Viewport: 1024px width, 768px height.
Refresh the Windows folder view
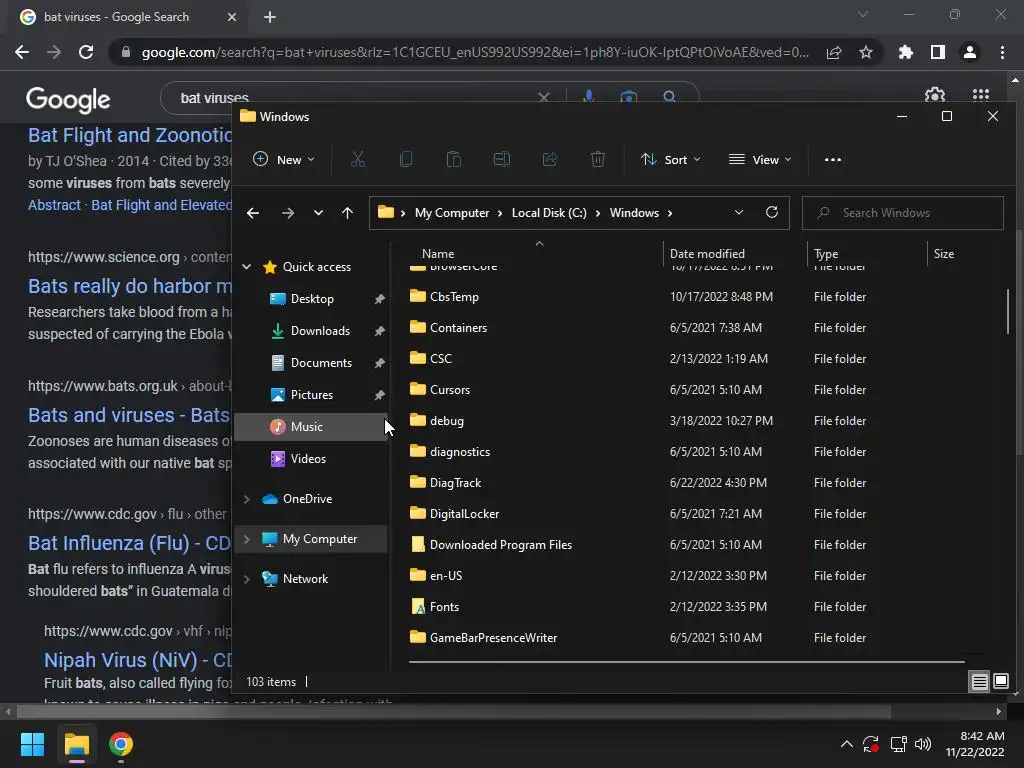(x=772, y=212)
